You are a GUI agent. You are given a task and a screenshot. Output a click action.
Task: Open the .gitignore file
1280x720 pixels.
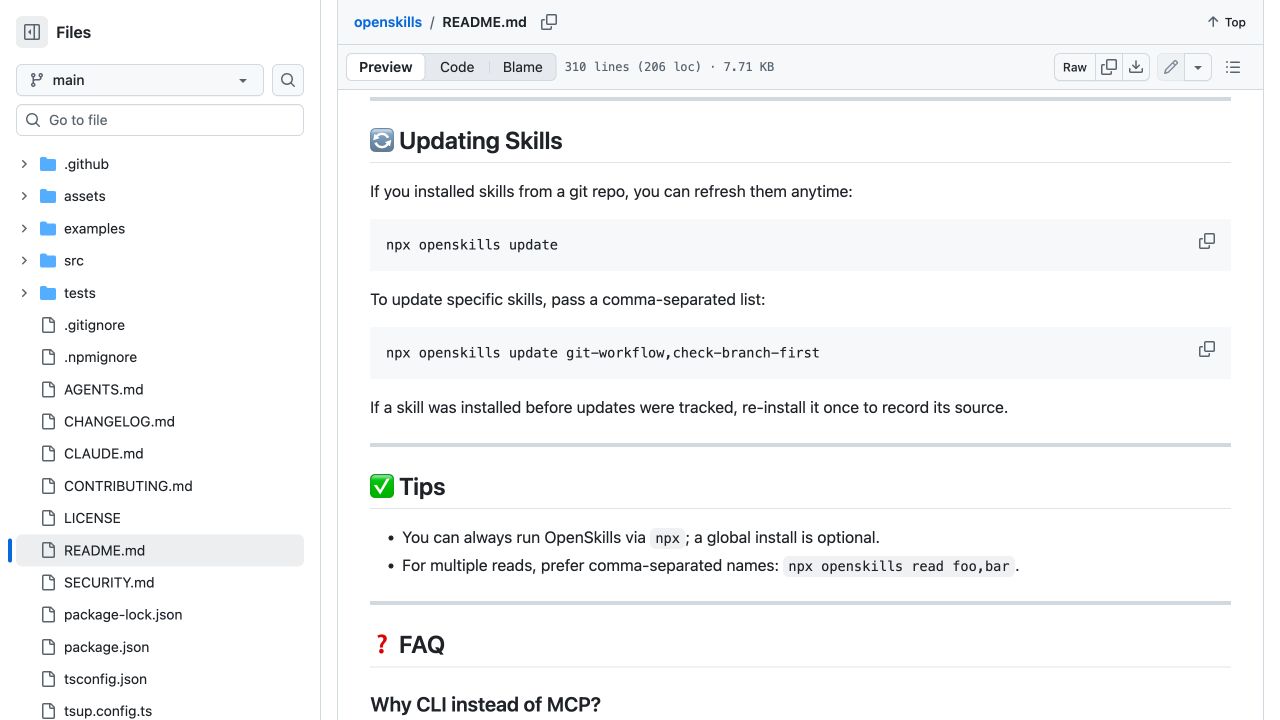pyautogui.click(x=94, y=325)
